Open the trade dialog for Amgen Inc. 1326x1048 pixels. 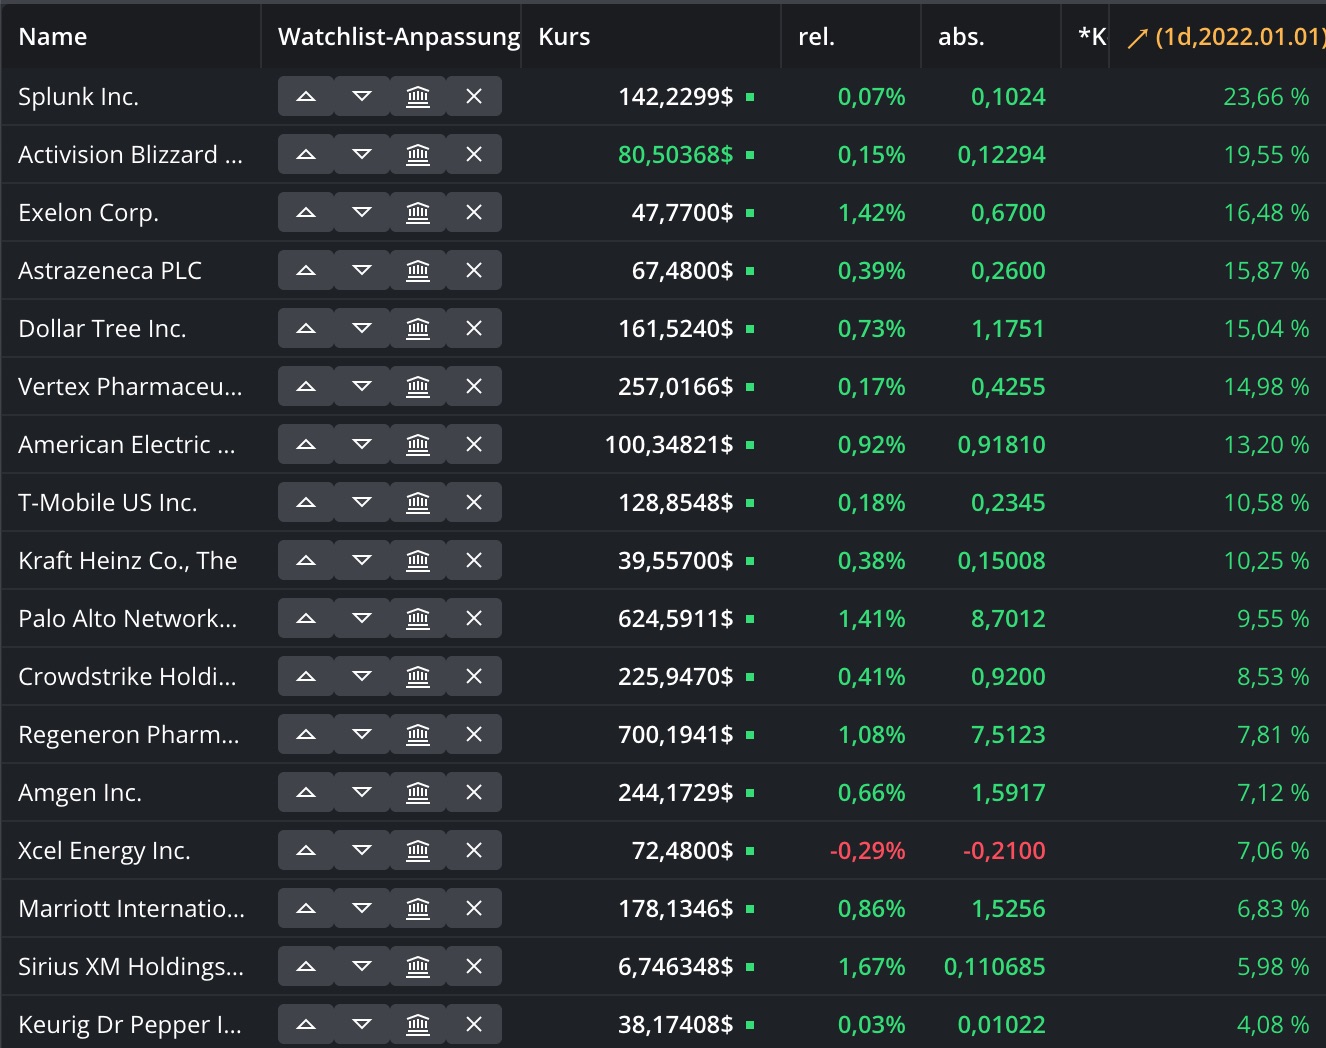point(417,792)
